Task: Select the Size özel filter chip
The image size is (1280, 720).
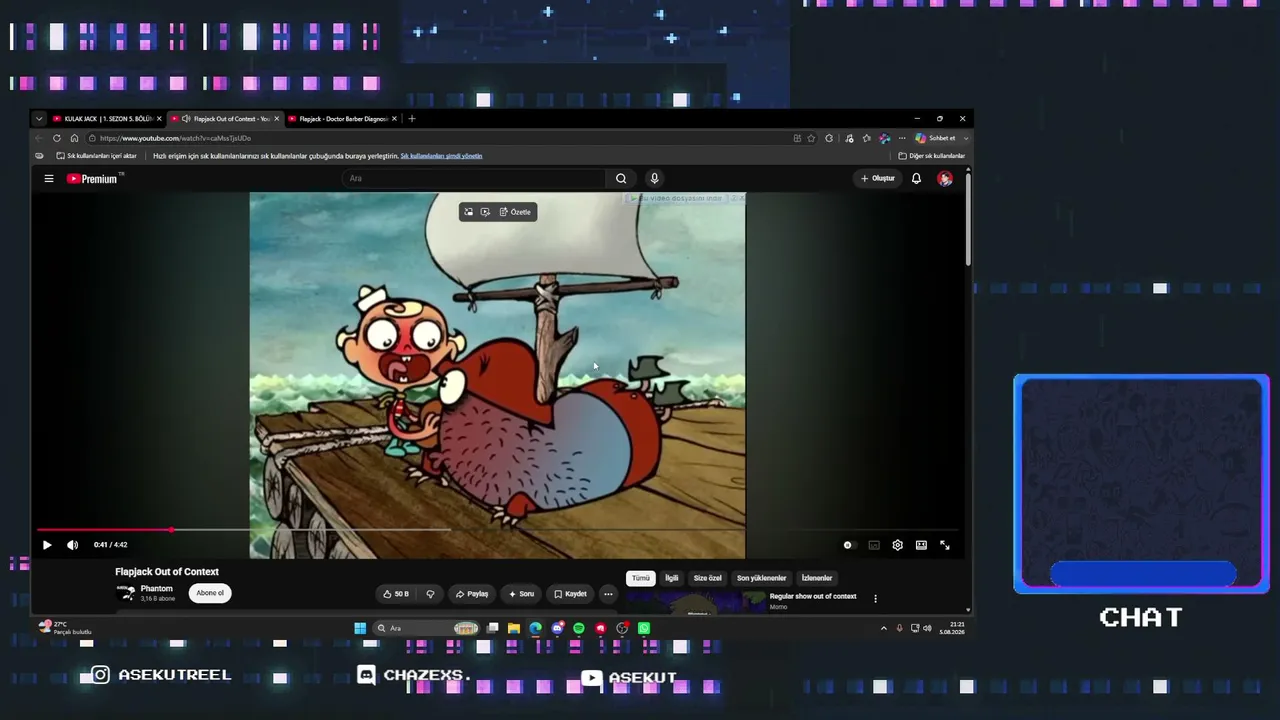Action: coord(708,578)
